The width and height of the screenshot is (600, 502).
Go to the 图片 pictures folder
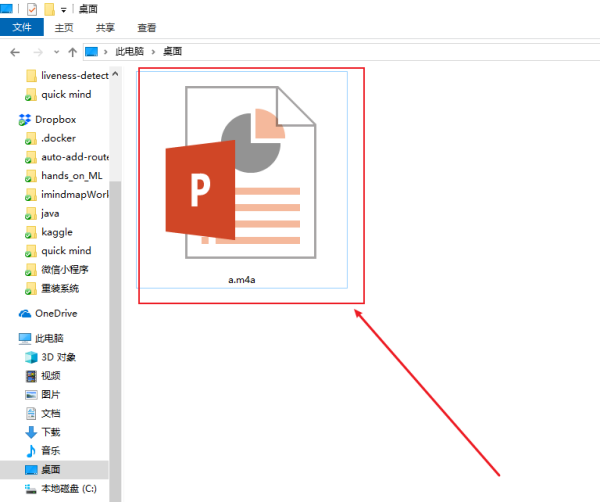tap(31, 394)
